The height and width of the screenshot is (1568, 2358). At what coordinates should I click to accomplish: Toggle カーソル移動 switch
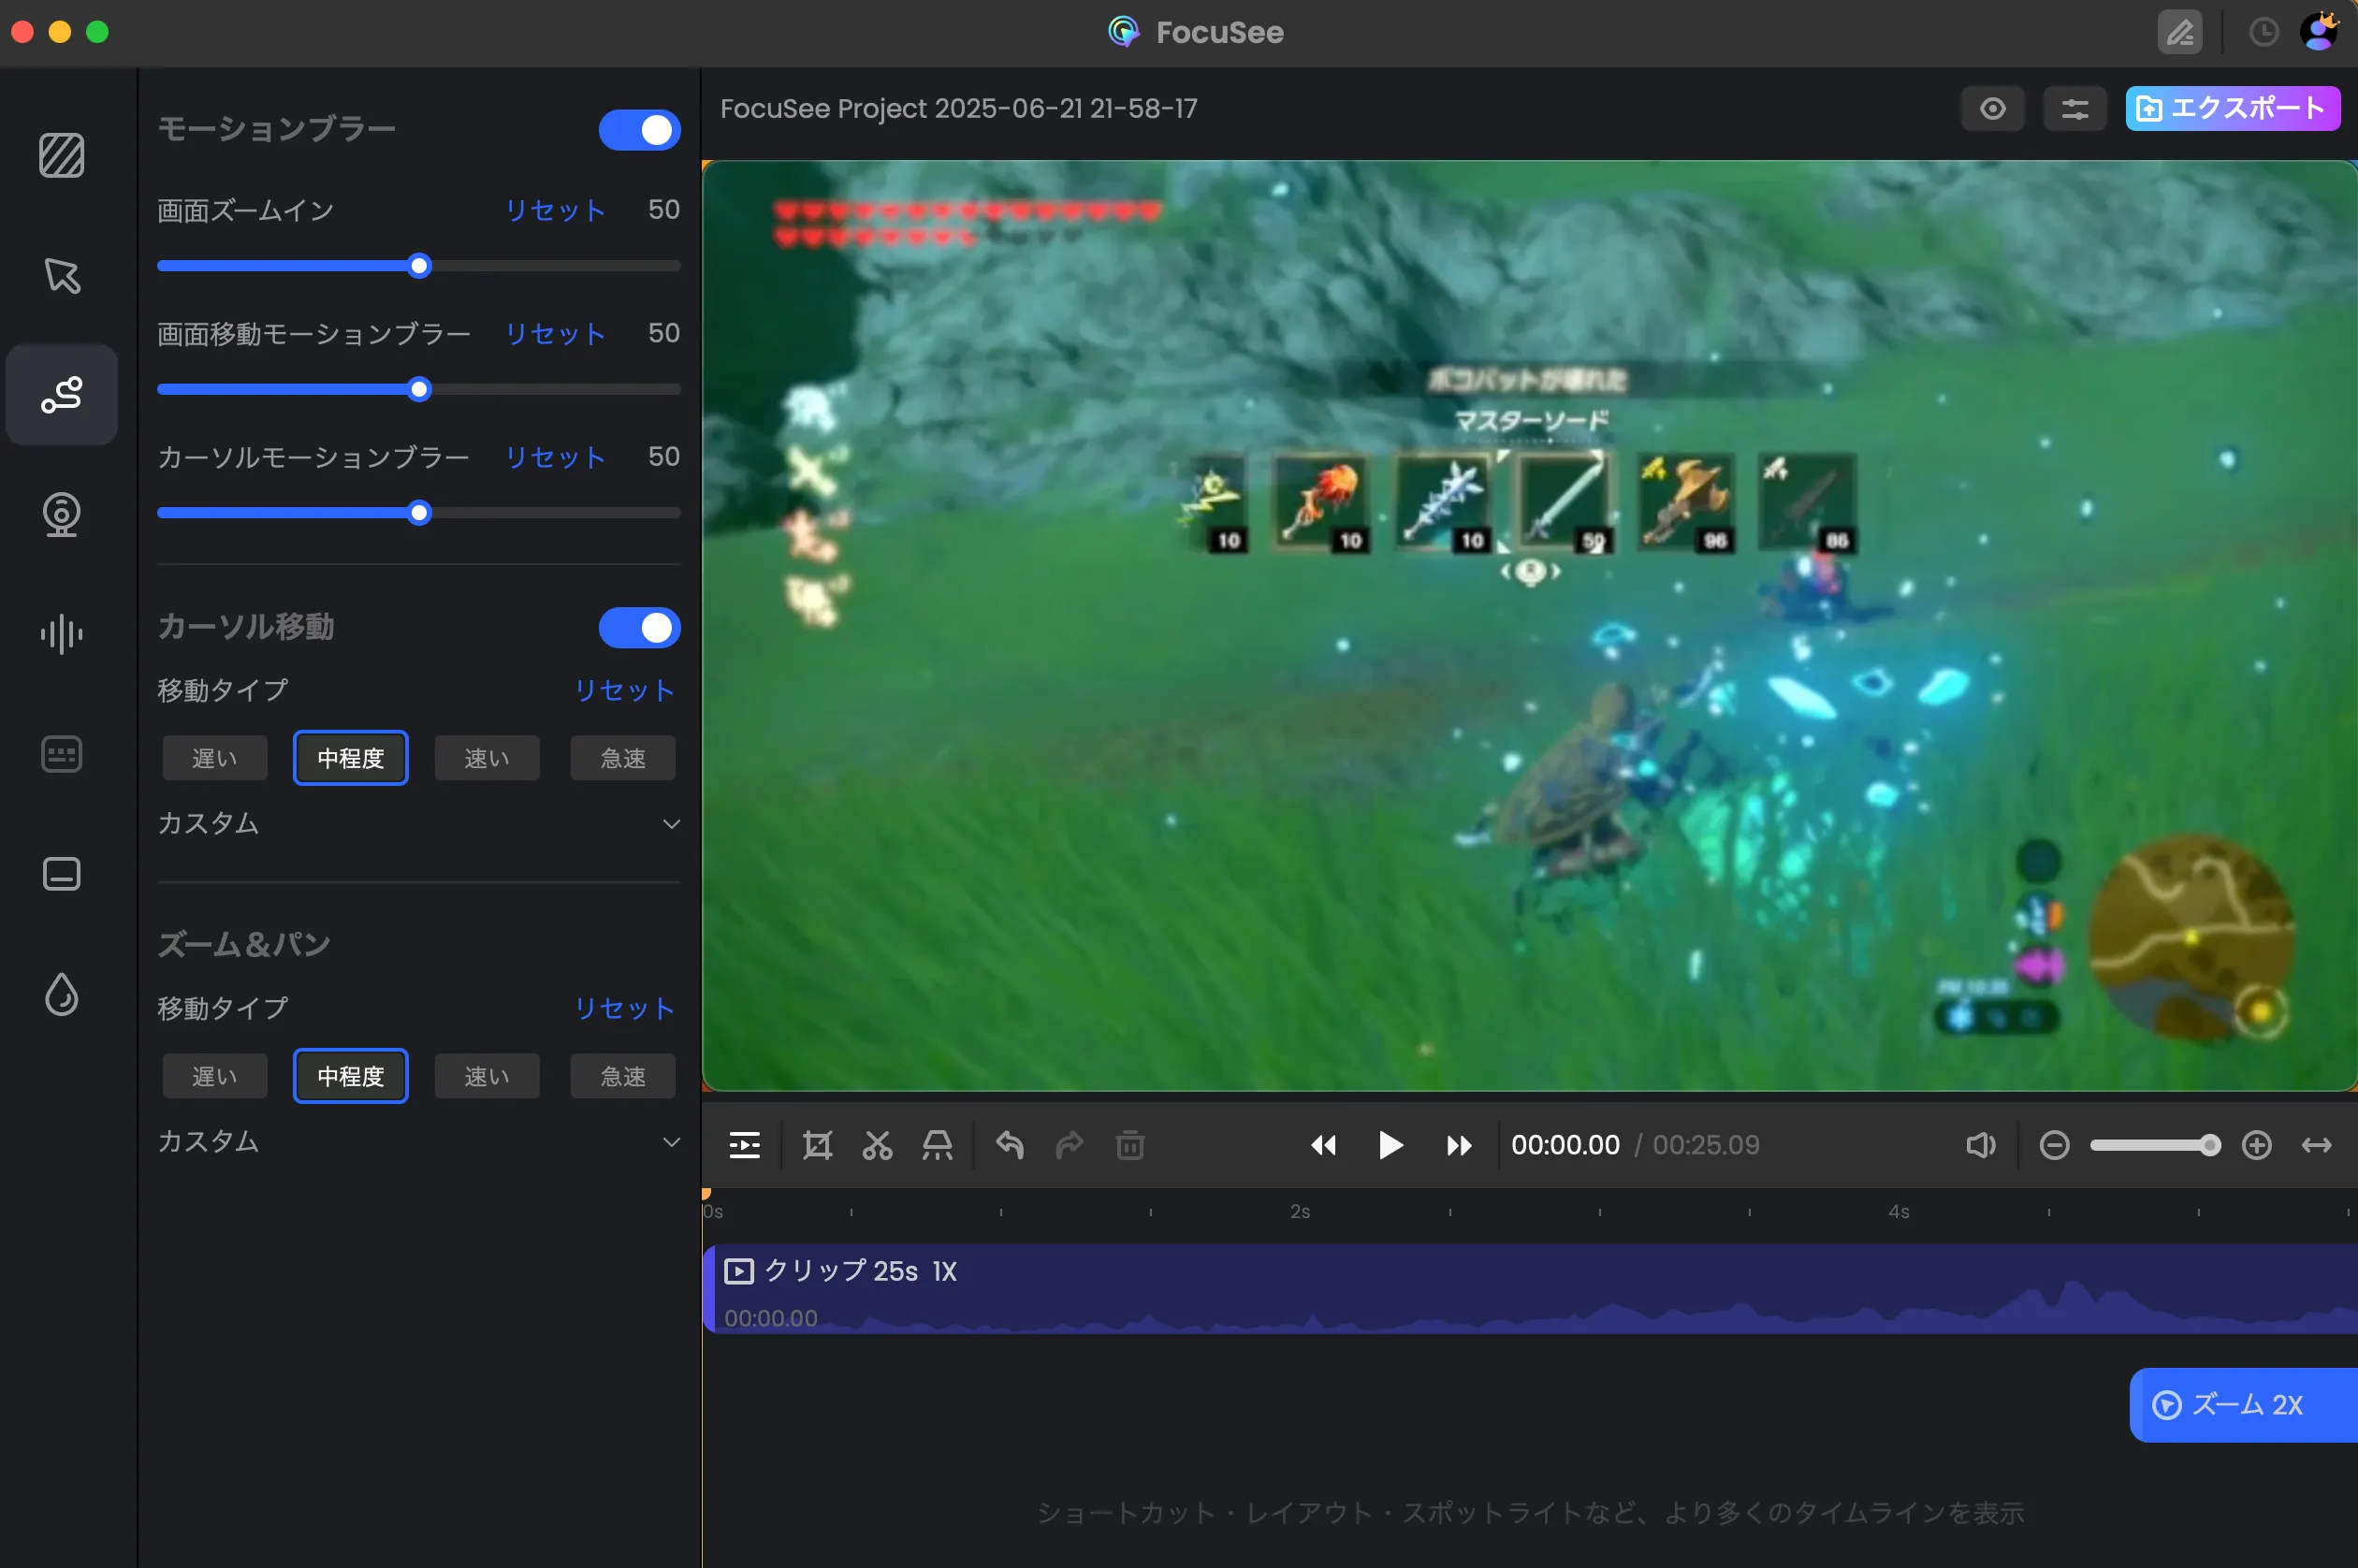click(640, 628)
